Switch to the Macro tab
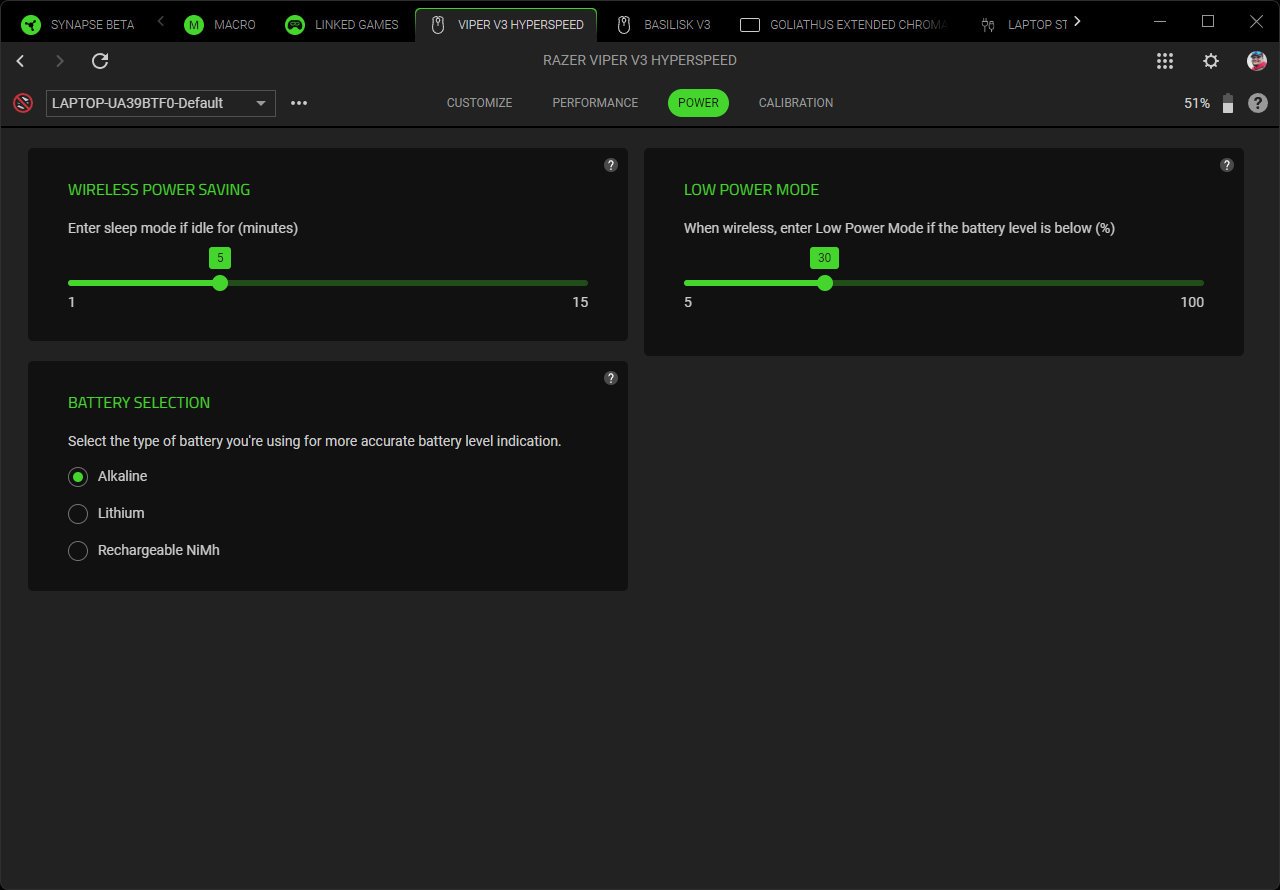This screenshot has width=1280, height=890. 221,24
